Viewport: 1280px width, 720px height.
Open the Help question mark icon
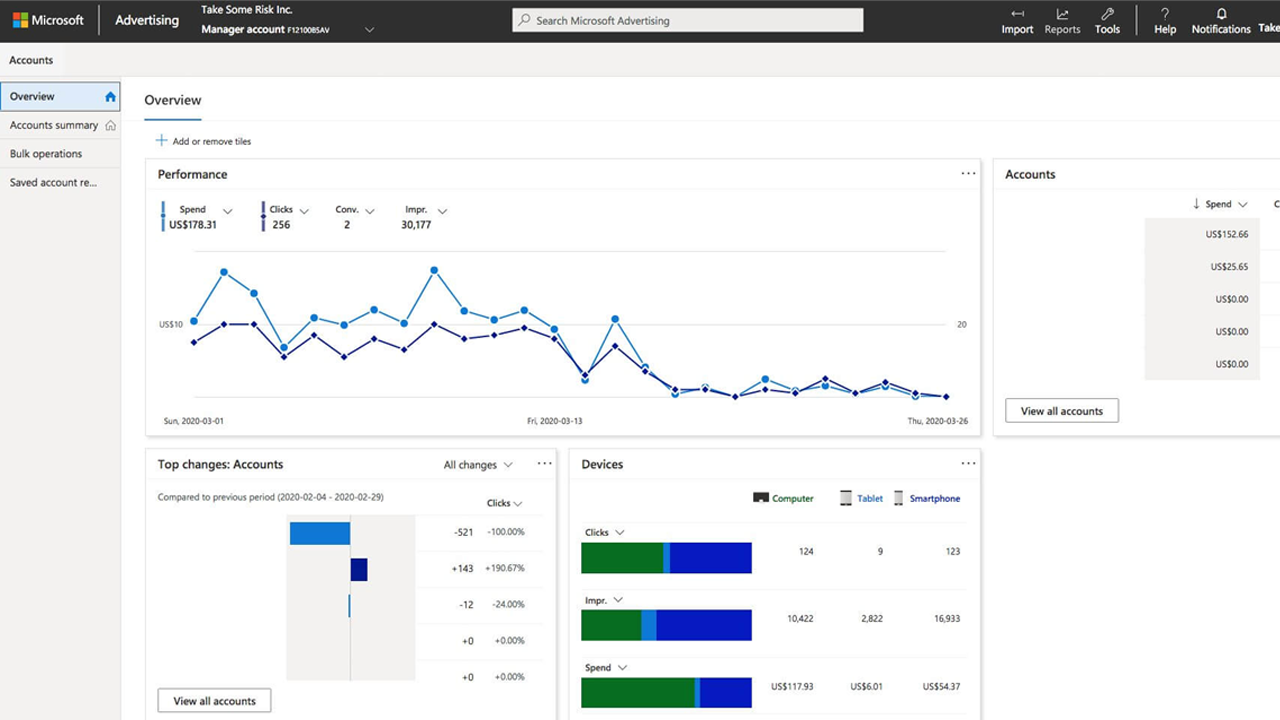point(1165,14)
